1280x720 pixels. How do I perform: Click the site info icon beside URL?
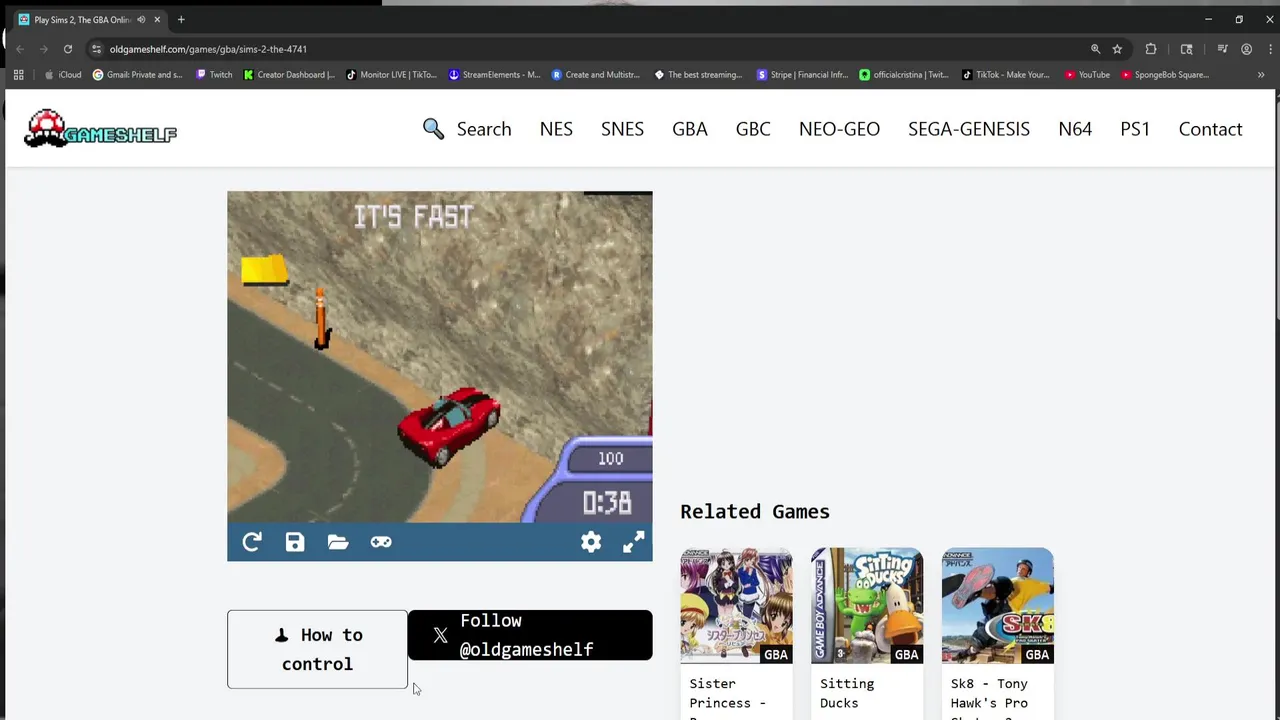96,49
